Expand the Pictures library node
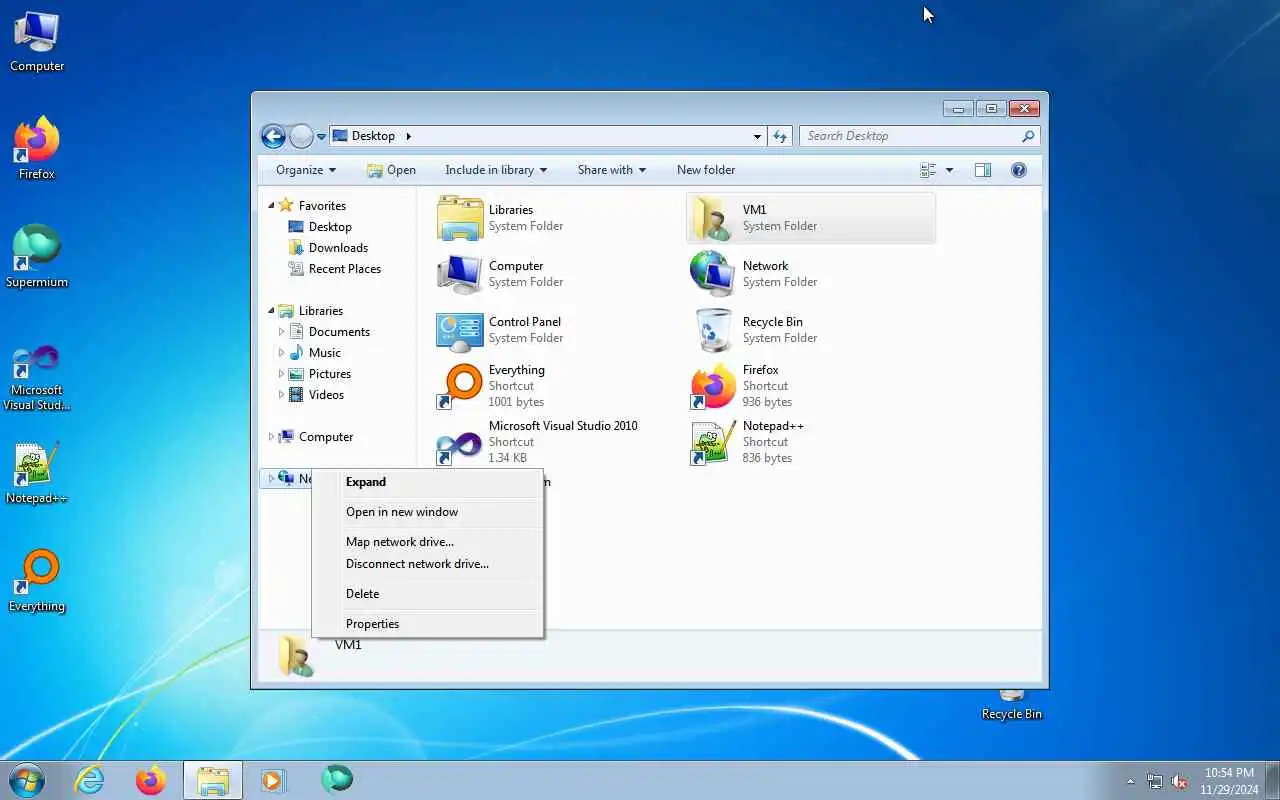Image resolution: width=1280 pixels, height=800 pixels. point(281,374)
